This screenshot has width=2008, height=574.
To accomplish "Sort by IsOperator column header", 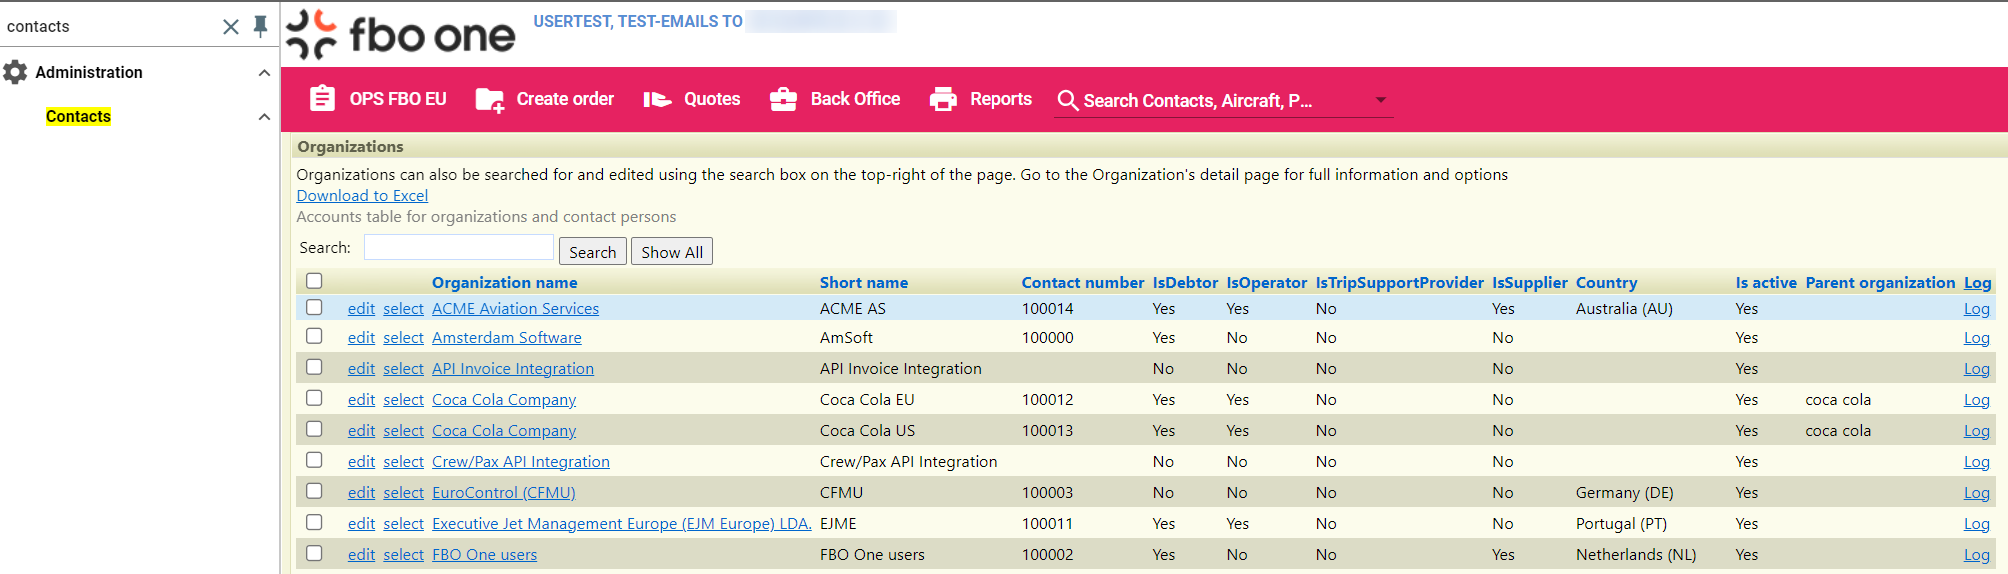I will tap(1267, 283).
